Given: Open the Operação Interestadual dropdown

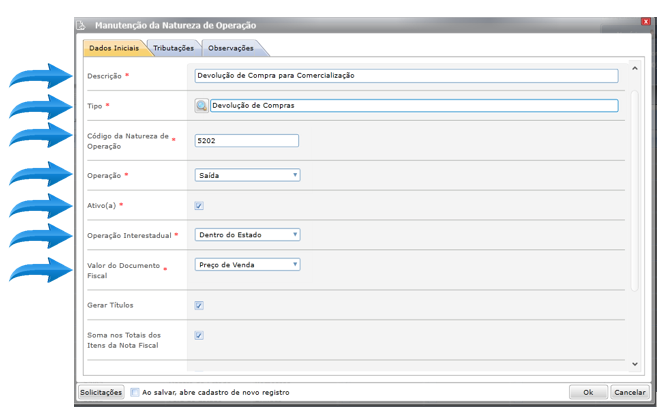Looking at the screenshot, I should pyautogui.click(x=247, y=235).
